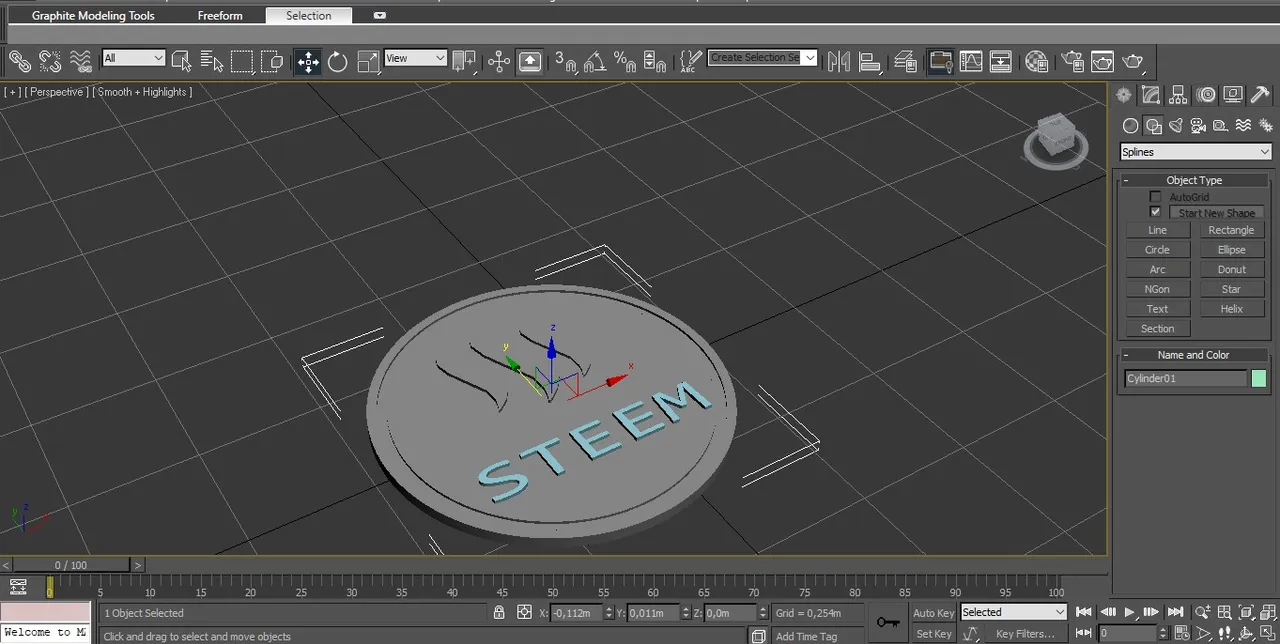This screenshot has width=1280, height=644.
Task: Toggle Angle Snap
Action: pos(596,62)
